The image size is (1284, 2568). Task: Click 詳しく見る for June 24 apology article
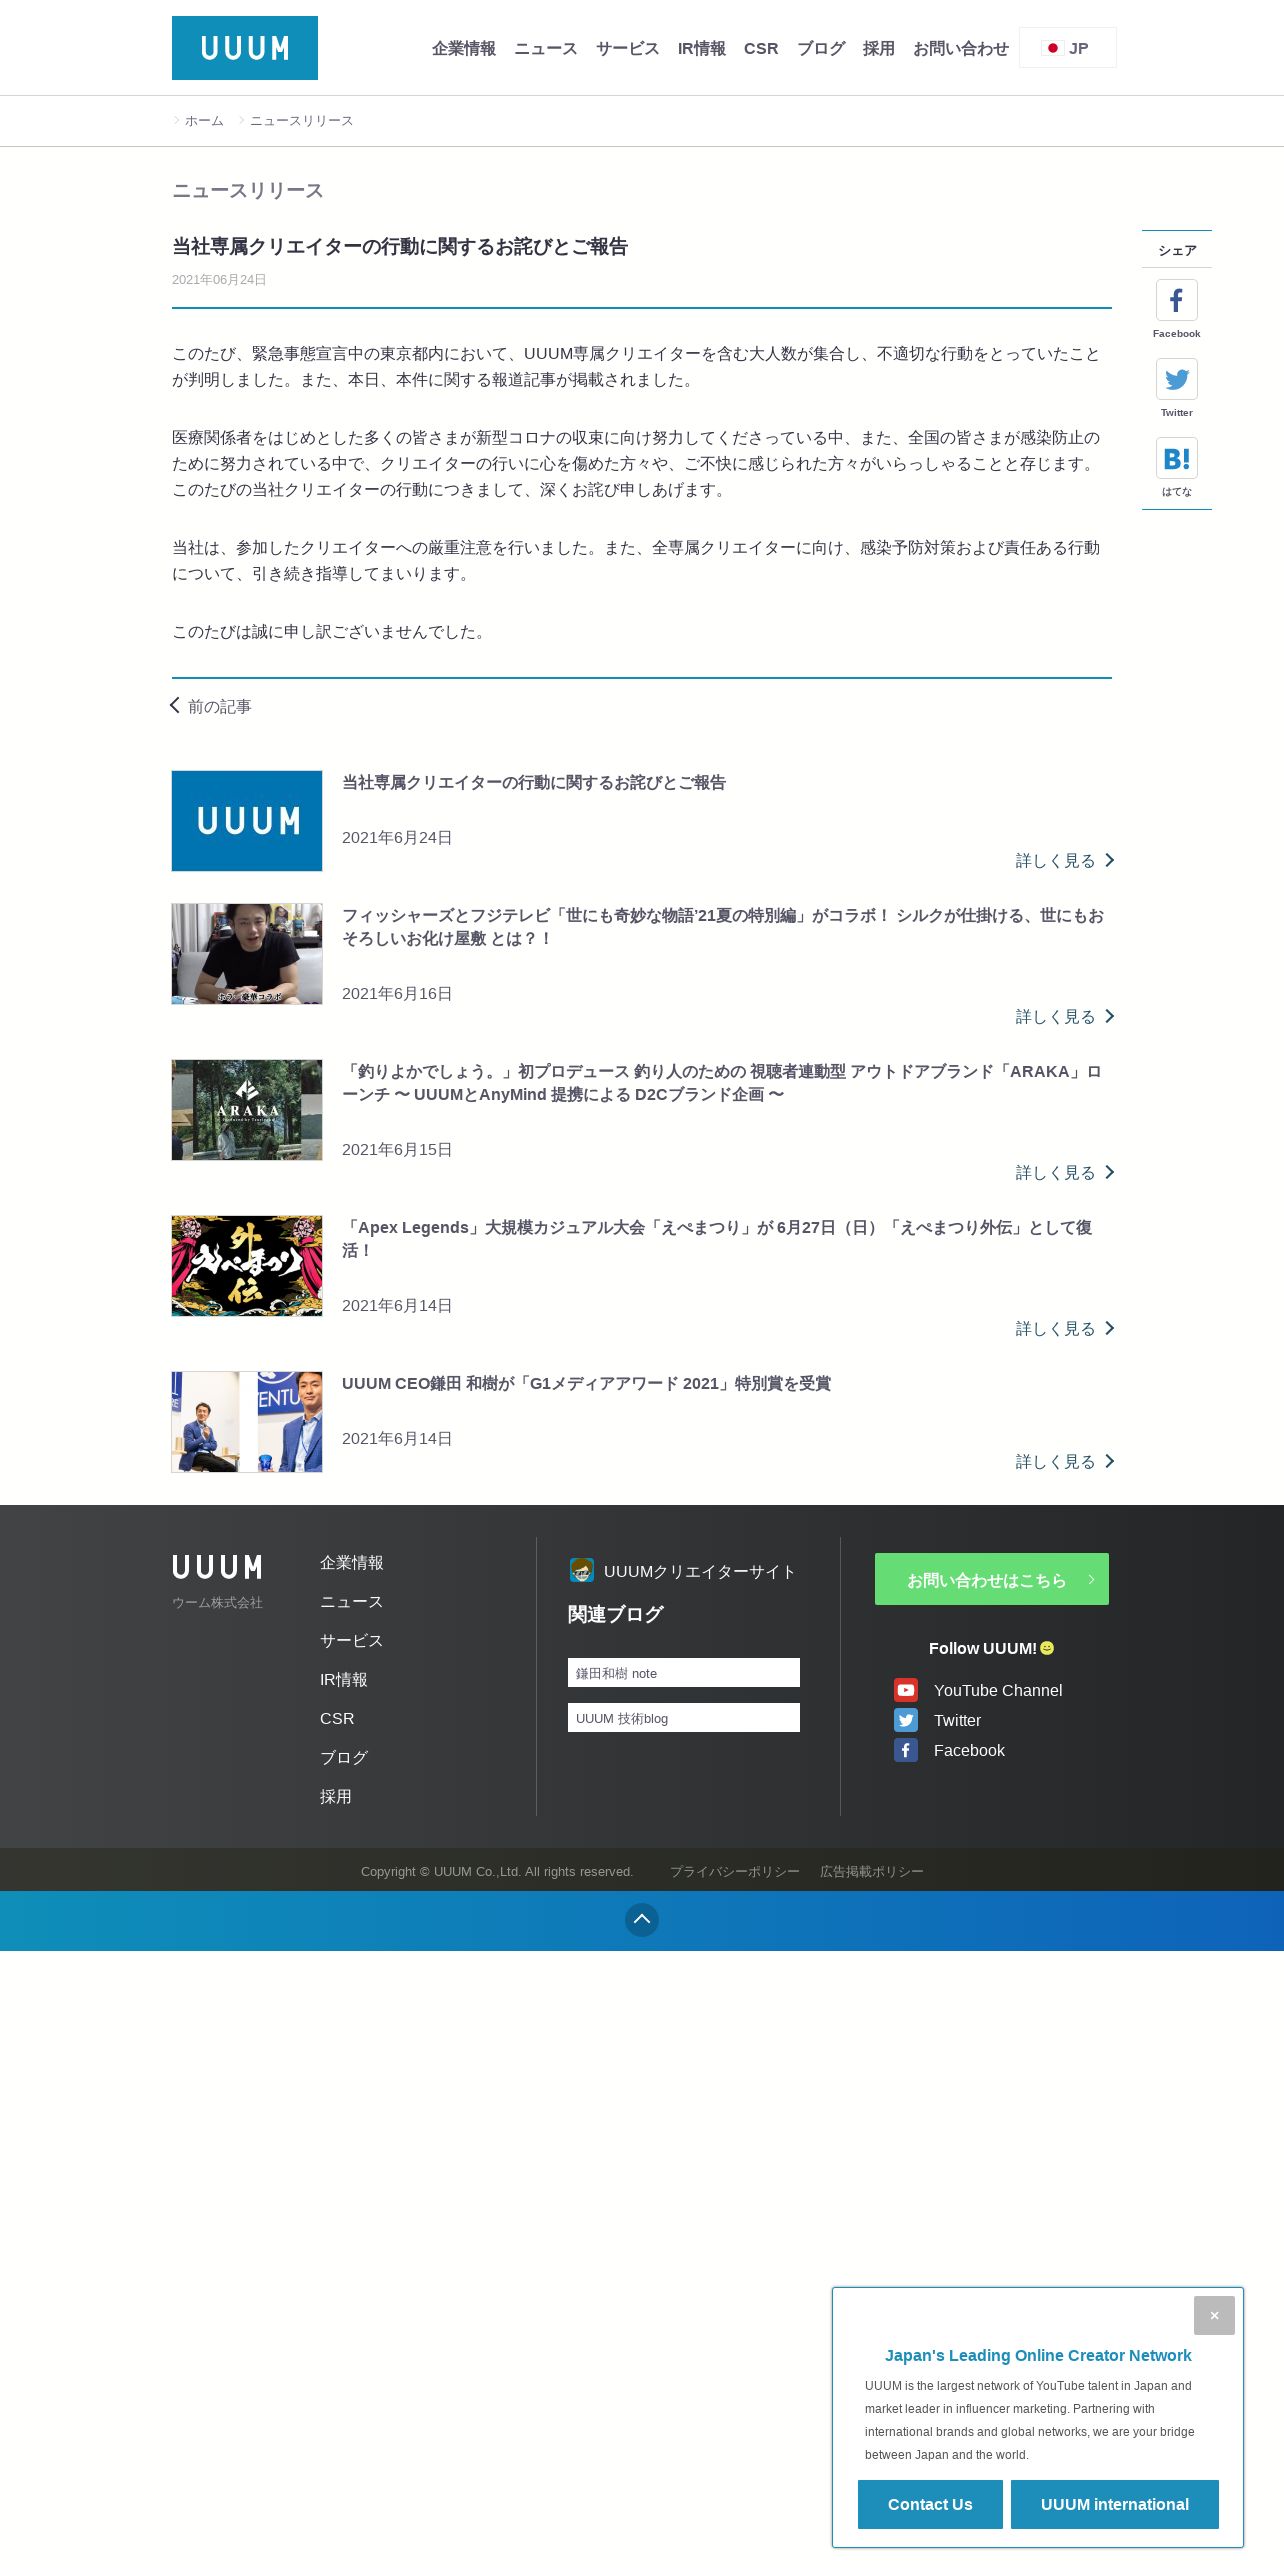pyautogui.click(x=1065, y=861)
